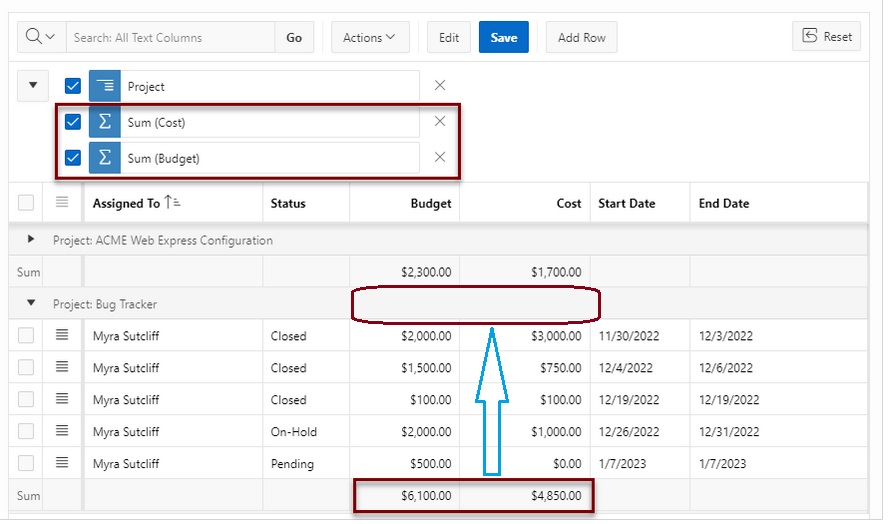Open the header row actions menu icon

point(62,202)
